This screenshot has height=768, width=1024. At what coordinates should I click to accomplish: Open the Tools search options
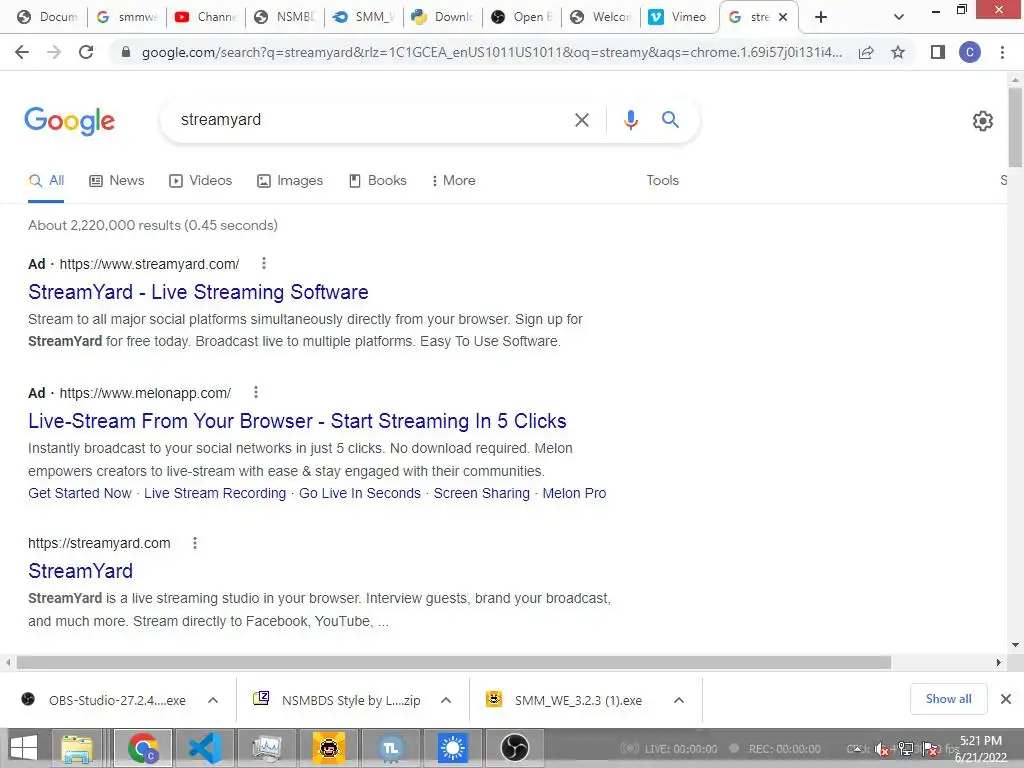pos(662,180)
